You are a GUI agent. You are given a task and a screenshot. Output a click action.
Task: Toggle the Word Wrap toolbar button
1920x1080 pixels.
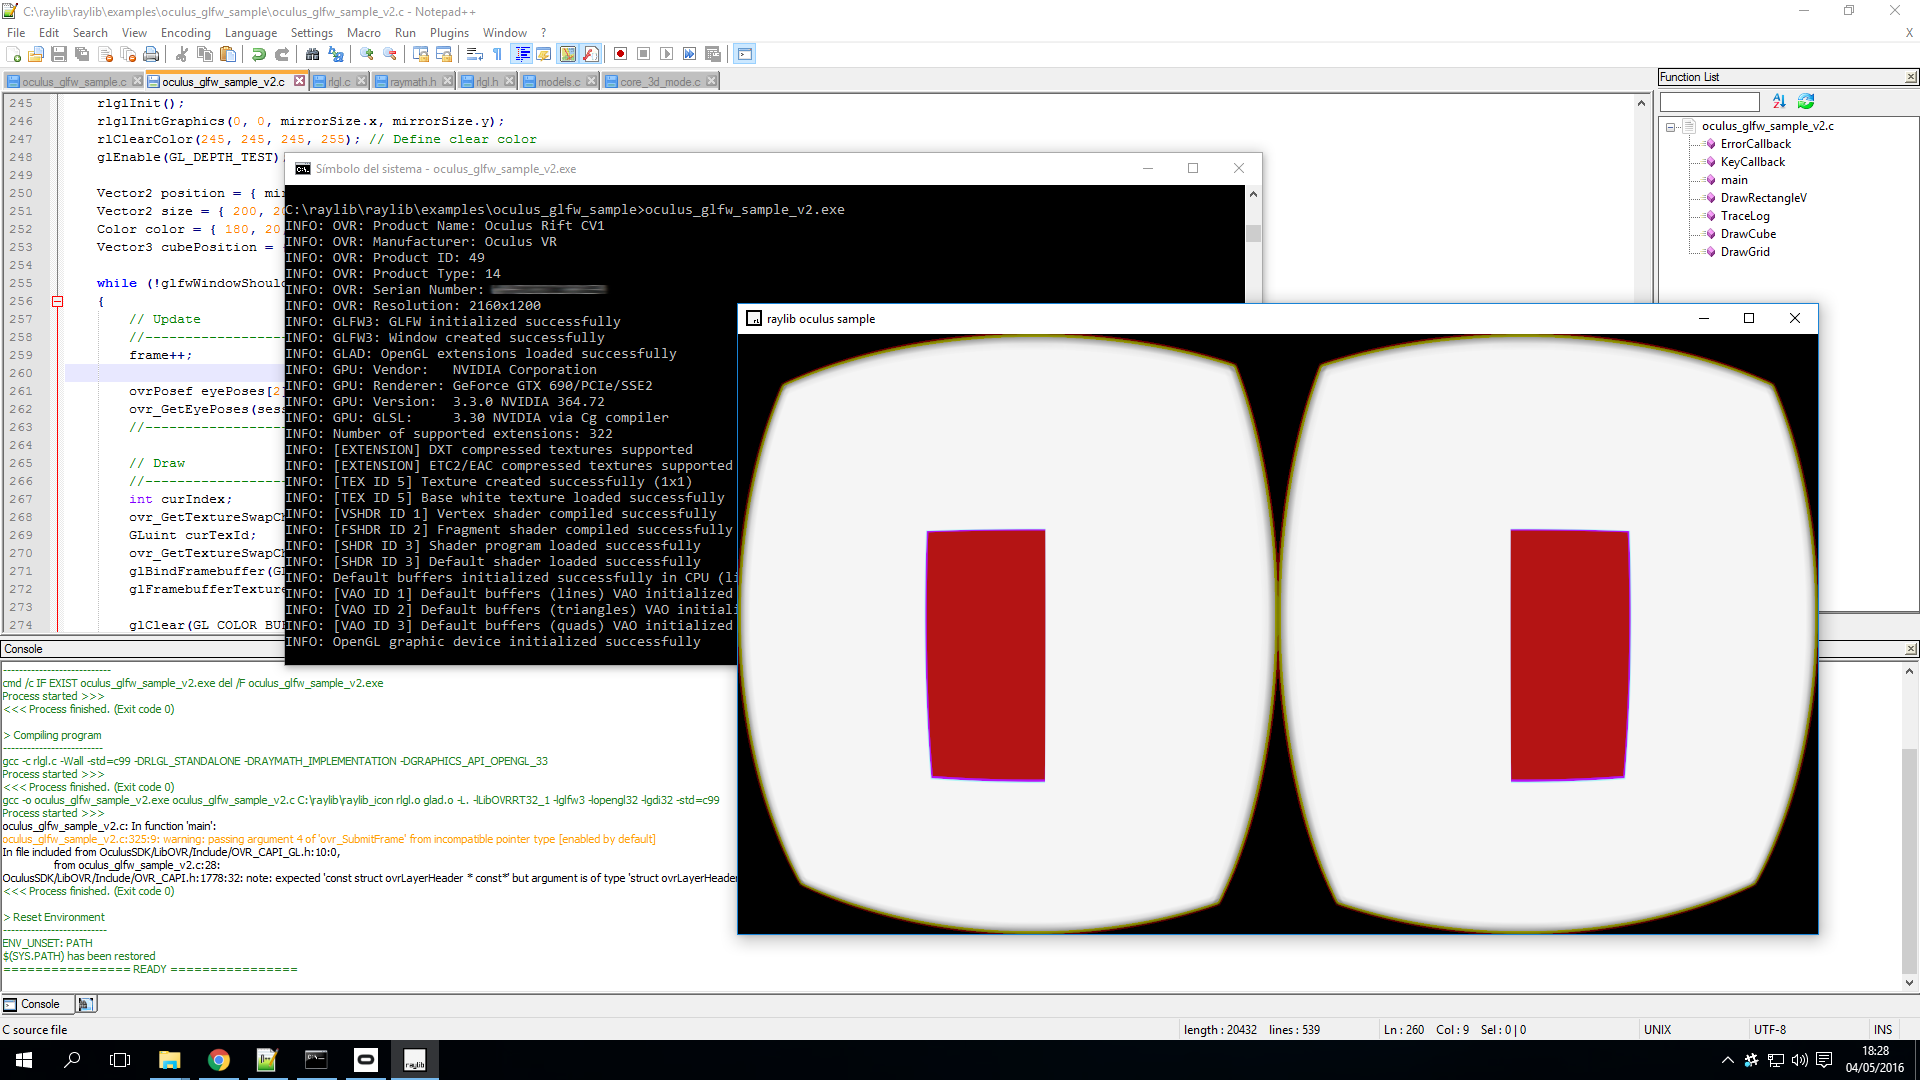(475, 54)
